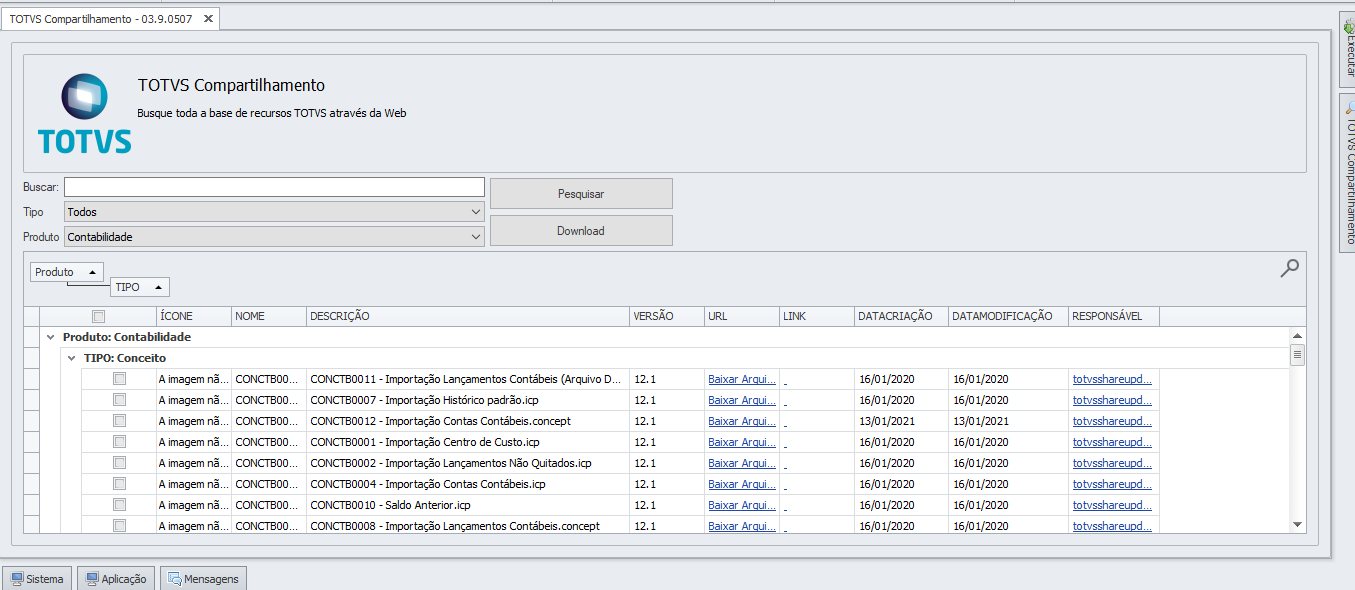The height and width of the screenshot is (590, 1355).
Task: Check the CONCTB0004 Importação Contas Contábeis.icp row
Action: 119,484
